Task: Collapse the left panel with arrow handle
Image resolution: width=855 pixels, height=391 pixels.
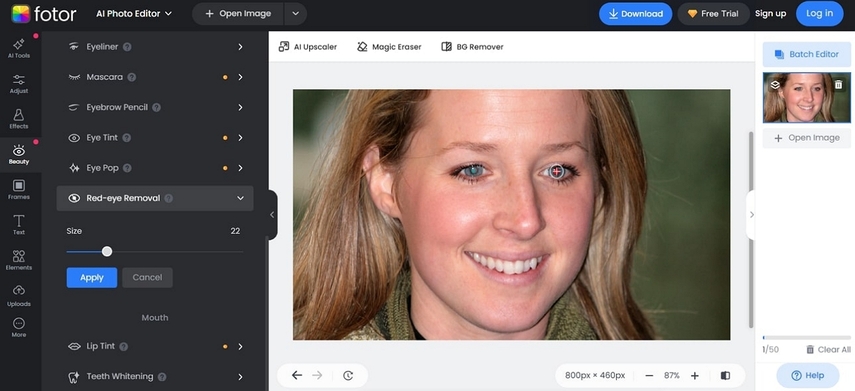Action: coord(272,215)
